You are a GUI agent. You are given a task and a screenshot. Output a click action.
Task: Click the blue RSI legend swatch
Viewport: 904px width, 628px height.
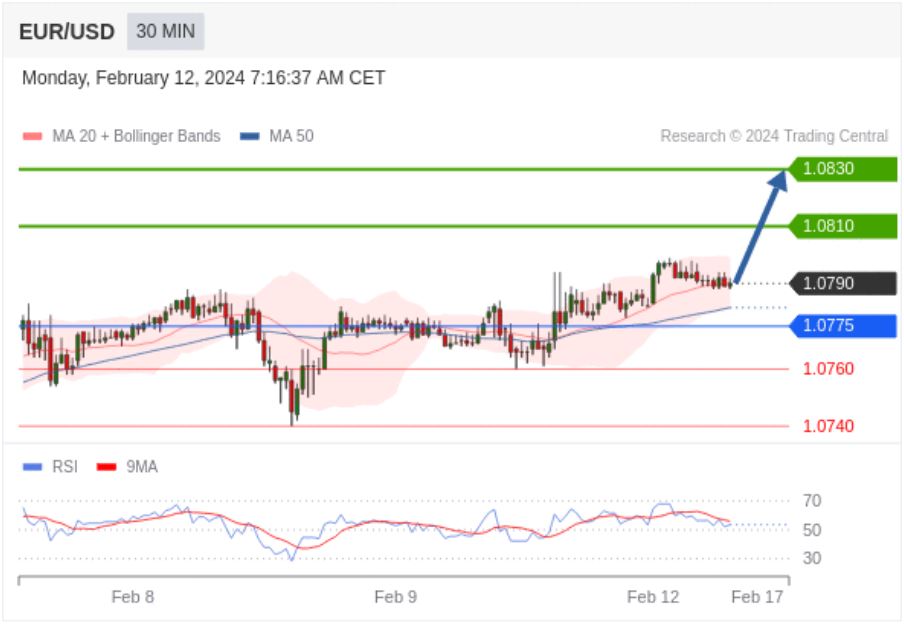(32, 467)
